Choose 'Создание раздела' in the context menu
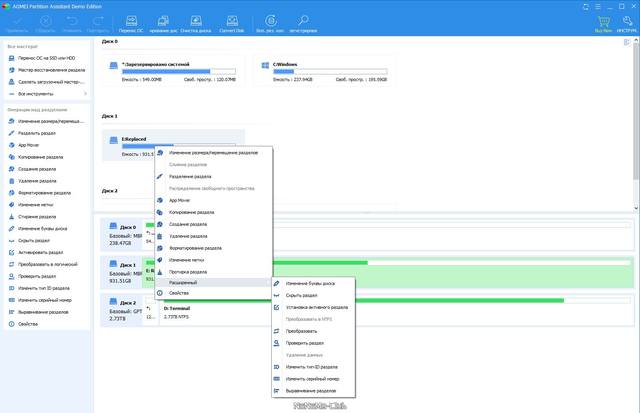Image resolution: width=640 pixels, height=413 pixels. [x=213, y=224]
